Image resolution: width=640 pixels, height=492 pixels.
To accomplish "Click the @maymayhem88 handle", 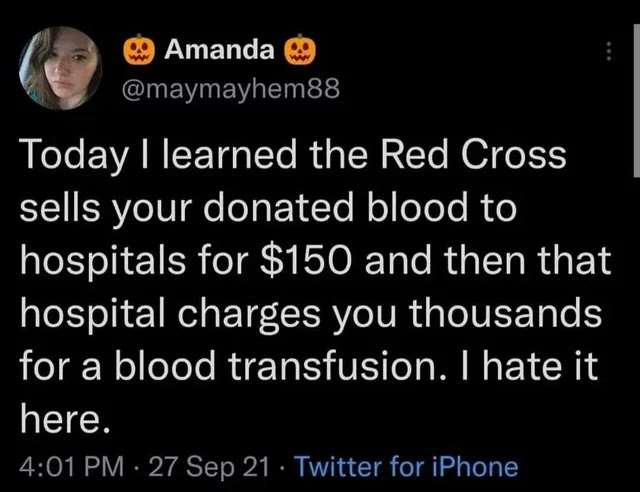I will (231, 89).
